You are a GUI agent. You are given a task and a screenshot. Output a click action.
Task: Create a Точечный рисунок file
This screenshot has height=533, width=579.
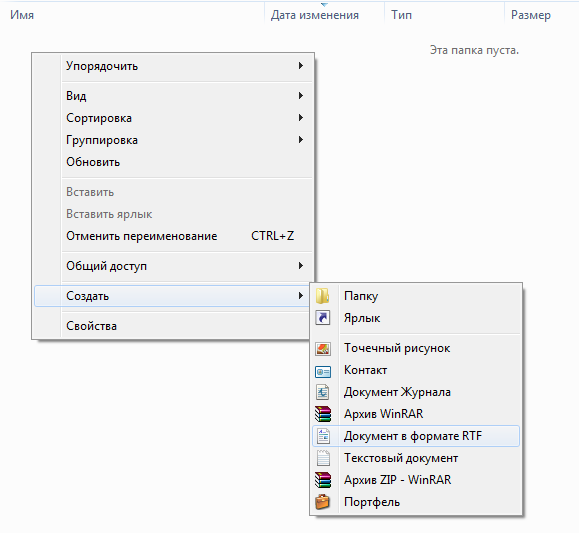pyautogui.click(x=416, y=348)
